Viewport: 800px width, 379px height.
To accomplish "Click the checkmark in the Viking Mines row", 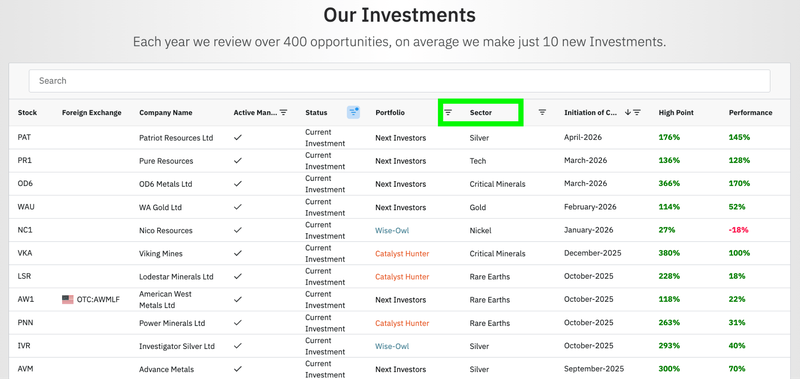I will (x=238, y=253).
